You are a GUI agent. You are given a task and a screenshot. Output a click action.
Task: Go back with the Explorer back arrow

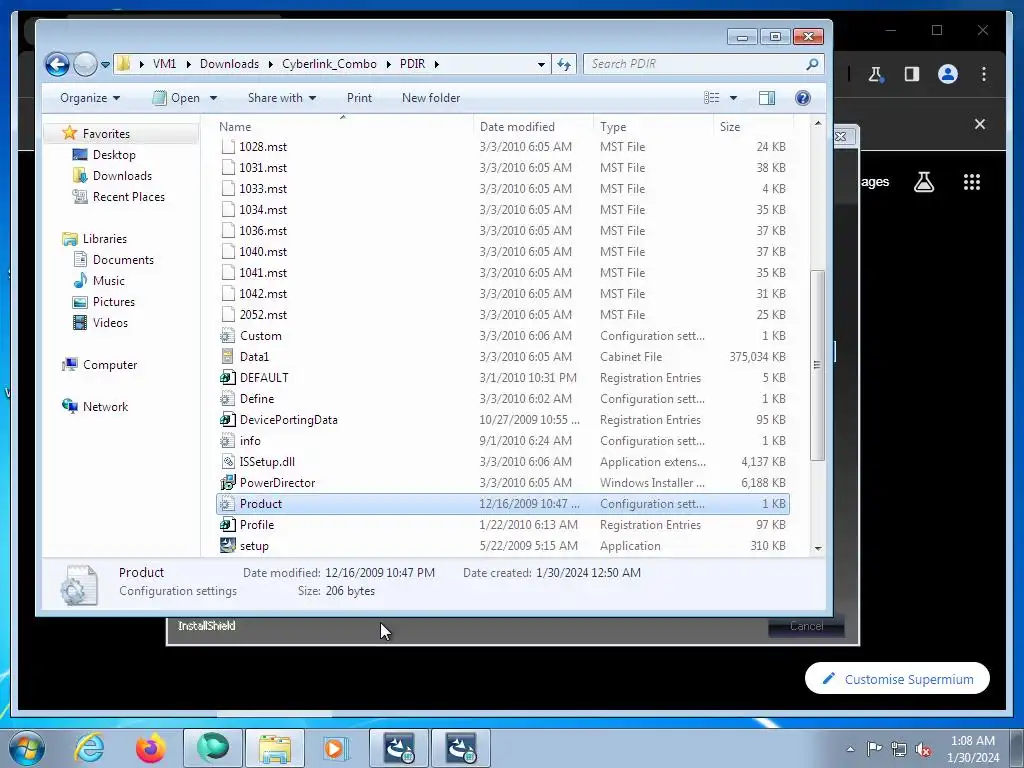57,64
